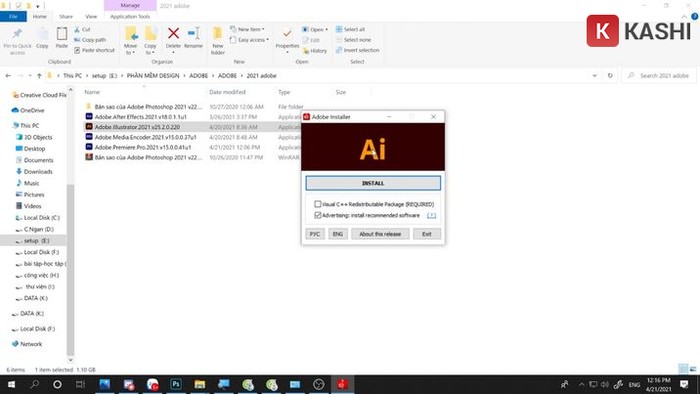Go up one folder level arrow
This screenshot has height=394, width=700.
[39, 76]
